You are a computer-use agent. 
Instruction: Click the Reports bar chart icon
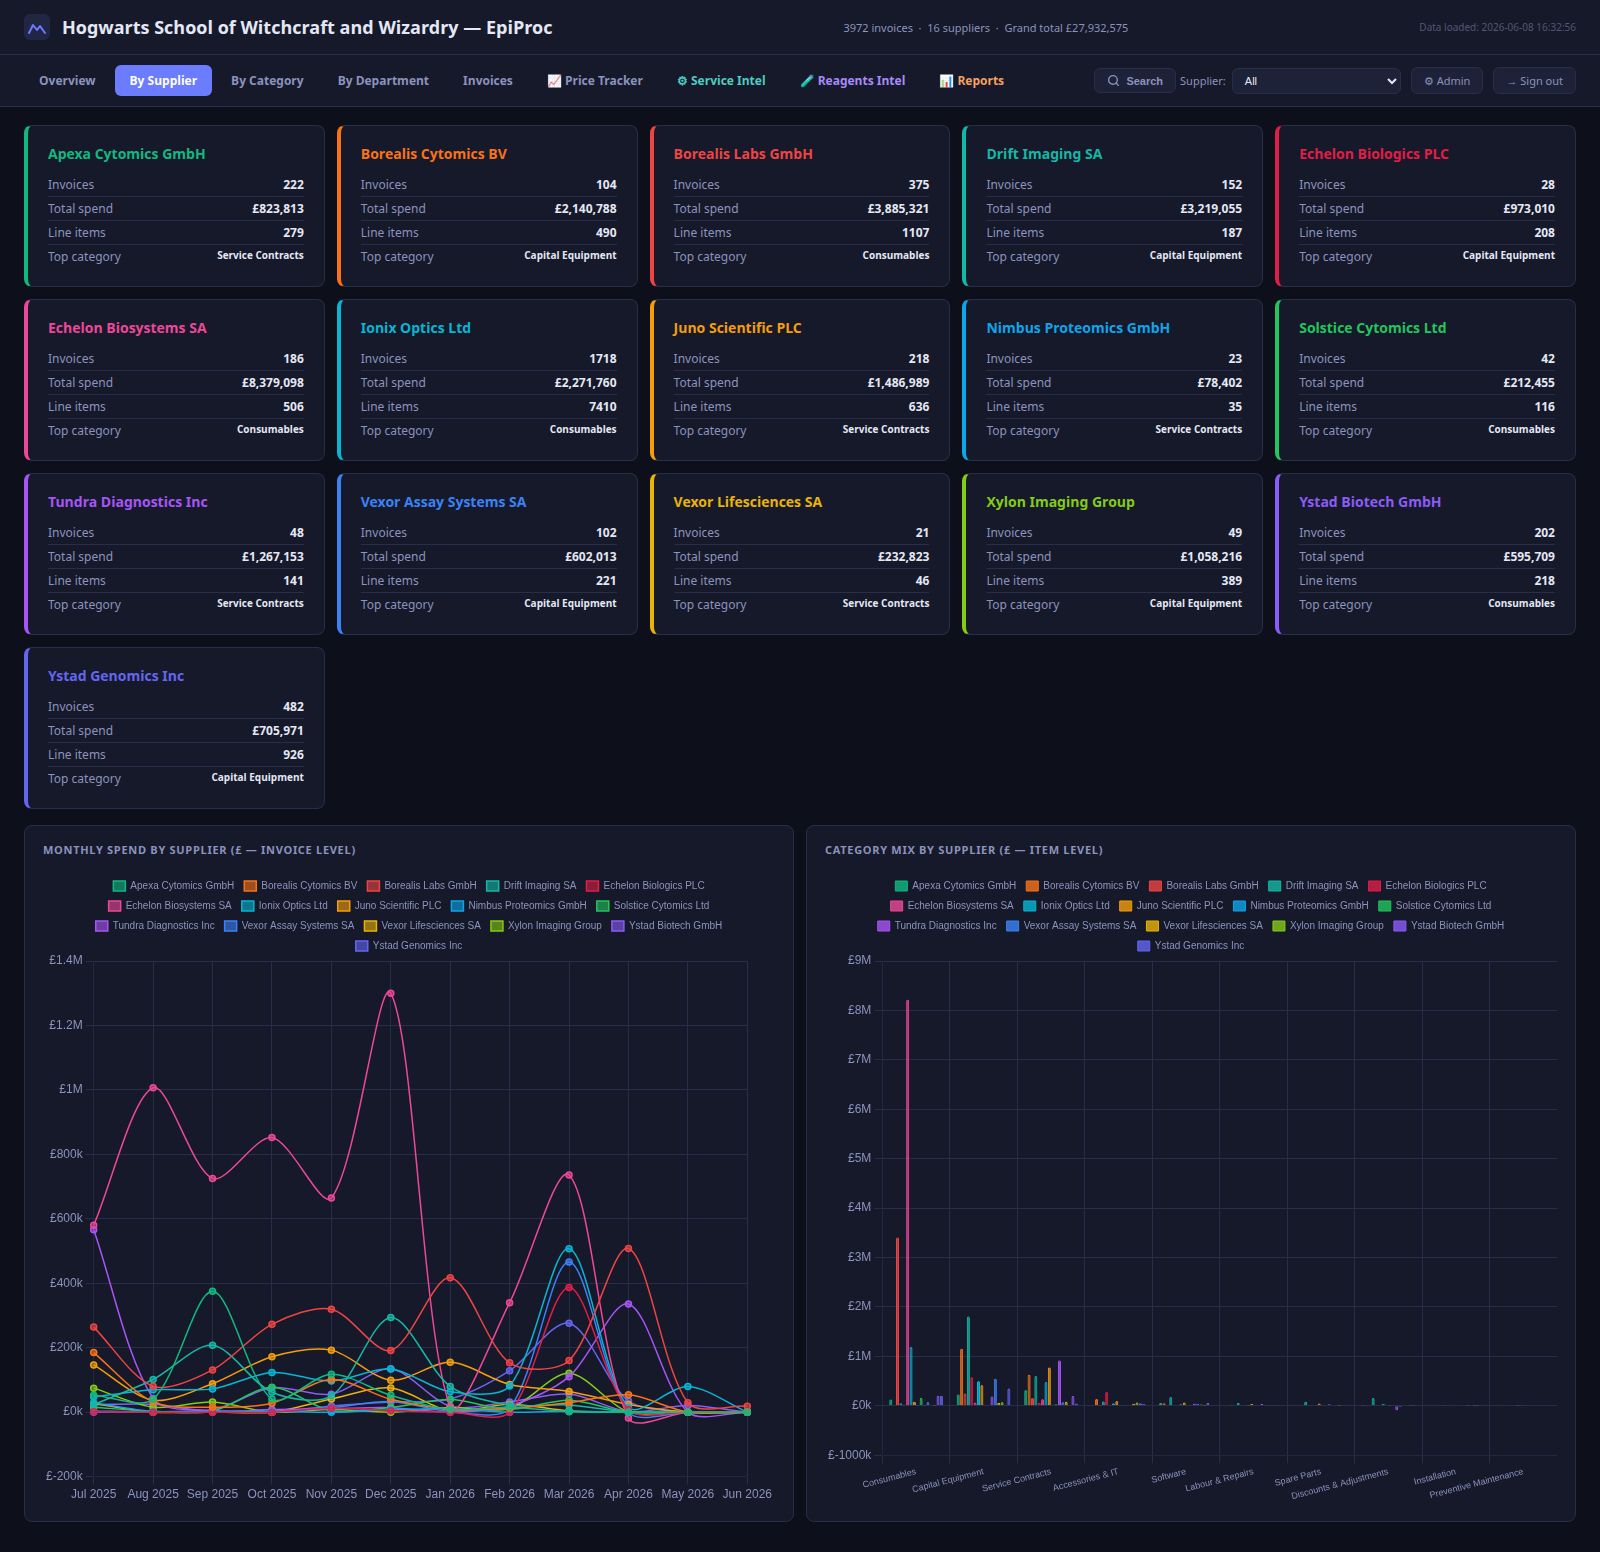946,81
